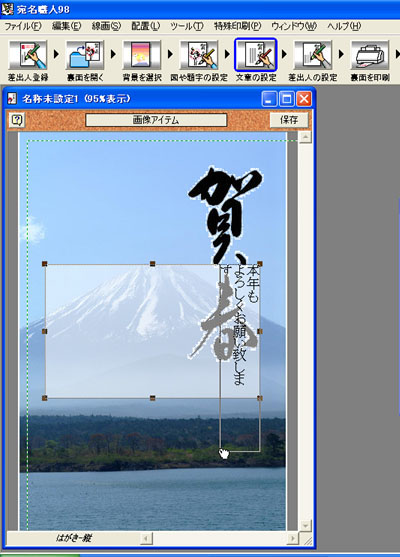400x557 pixels.
Task: Open the 差出人の設定 toolbar icon
Action: (x=313, y=55)
